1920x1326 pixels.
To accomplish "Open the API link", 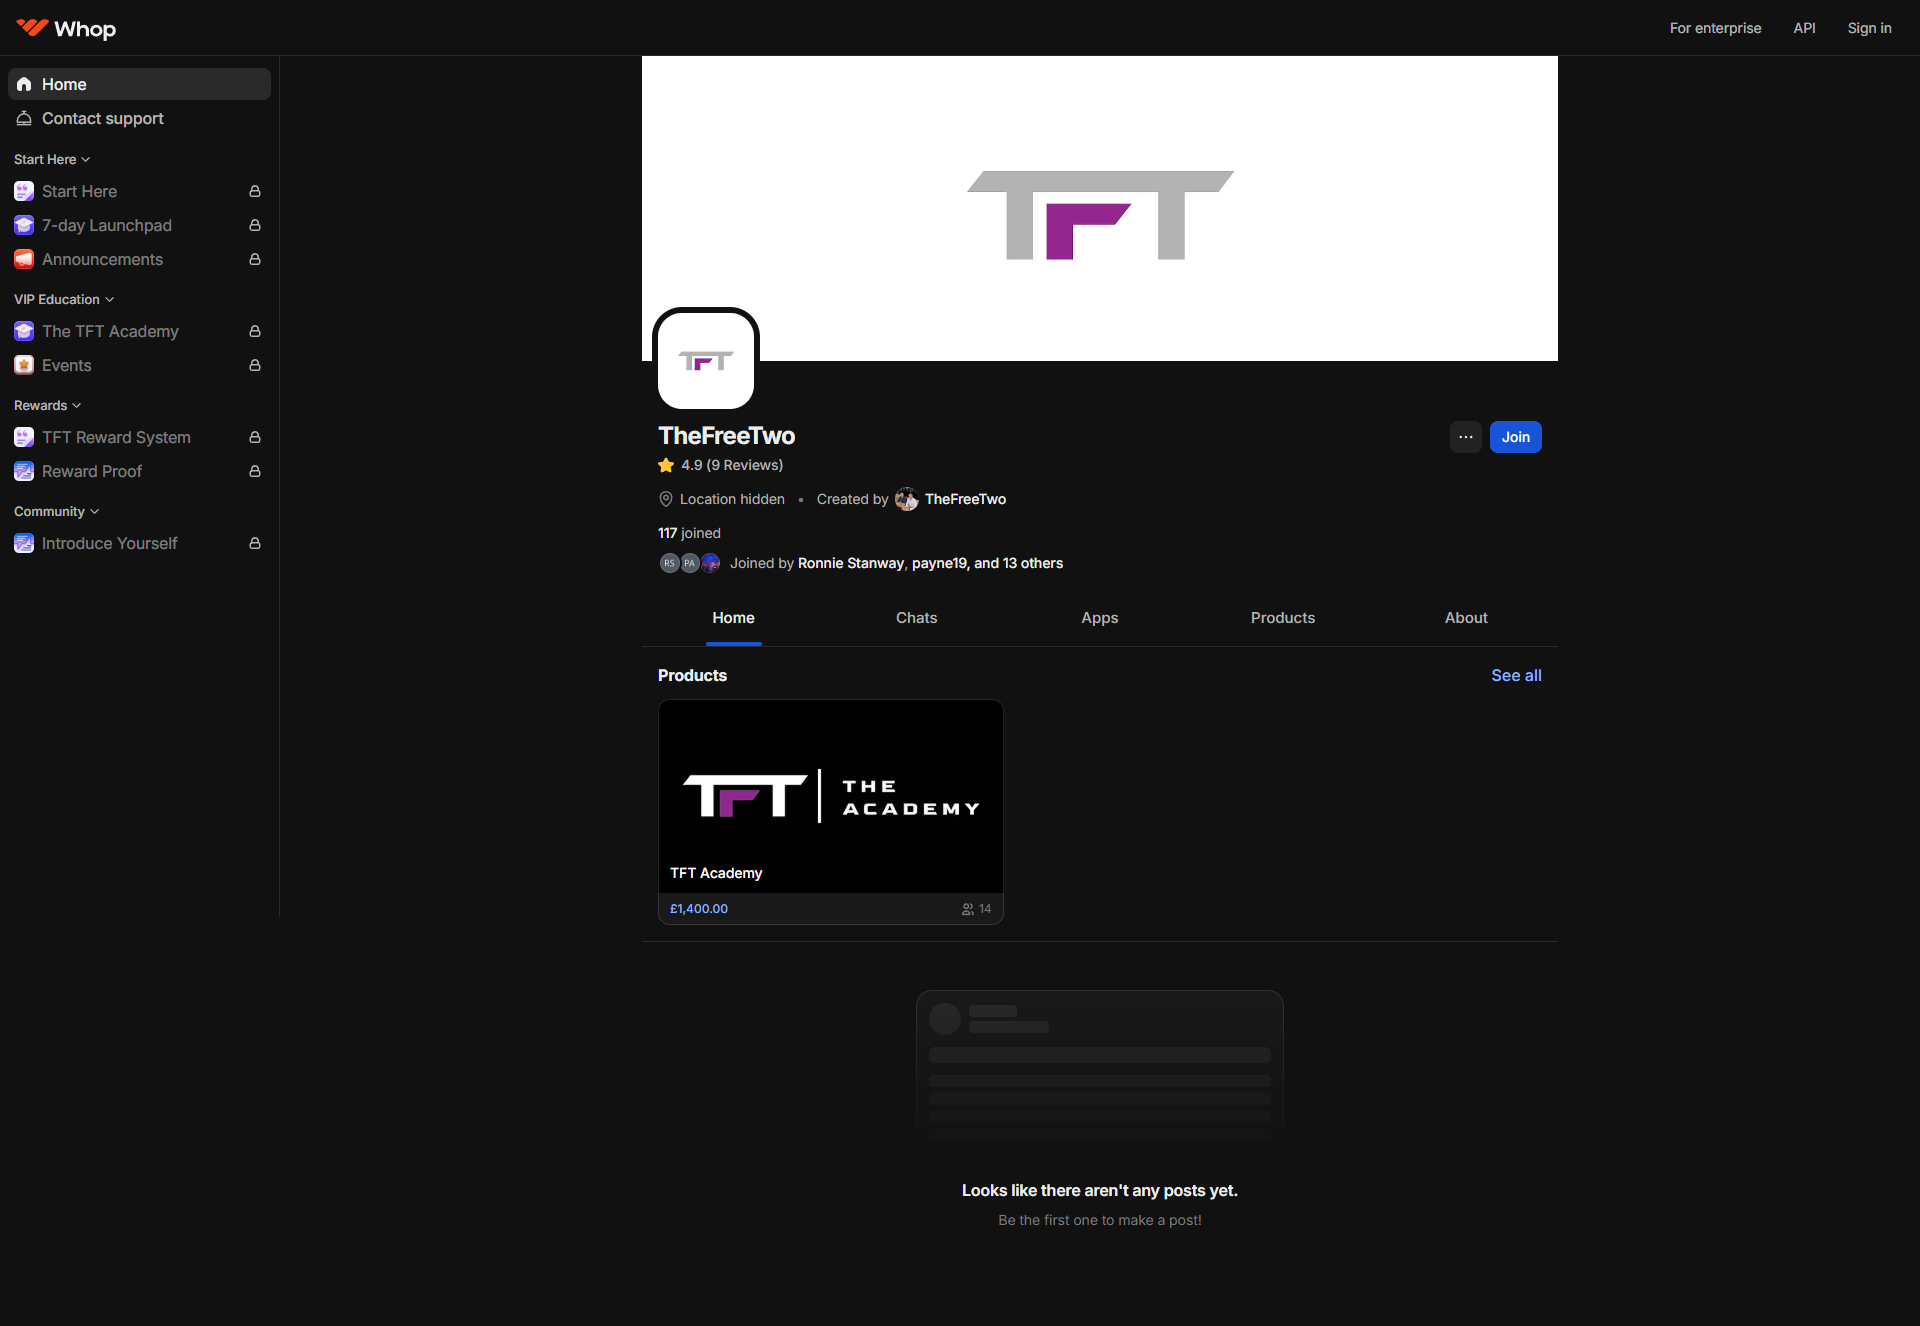I will [x=1805, y=28].
